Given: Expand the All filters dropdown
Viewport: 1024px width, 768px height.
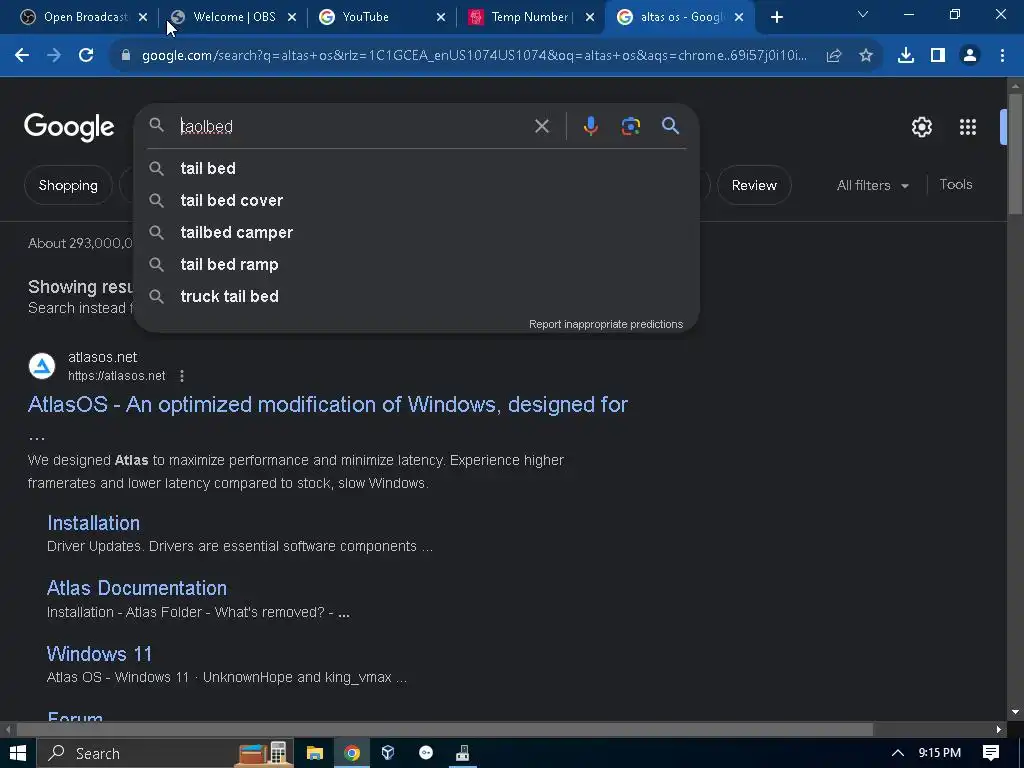Looking at the screenshot, I should pyautogui.click(x=872, y=185).
